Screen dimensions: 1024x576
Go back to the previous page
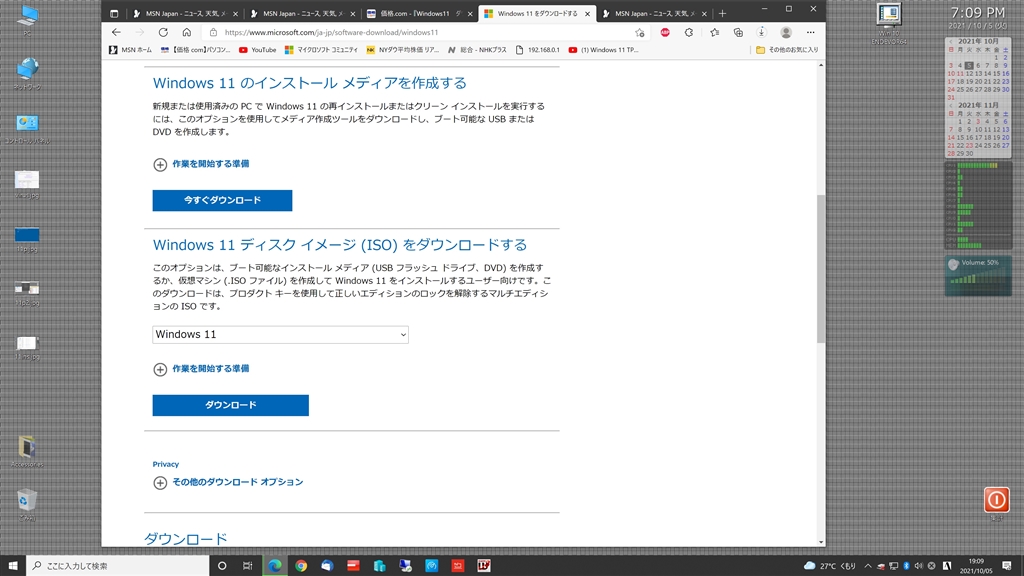point(116,32)
